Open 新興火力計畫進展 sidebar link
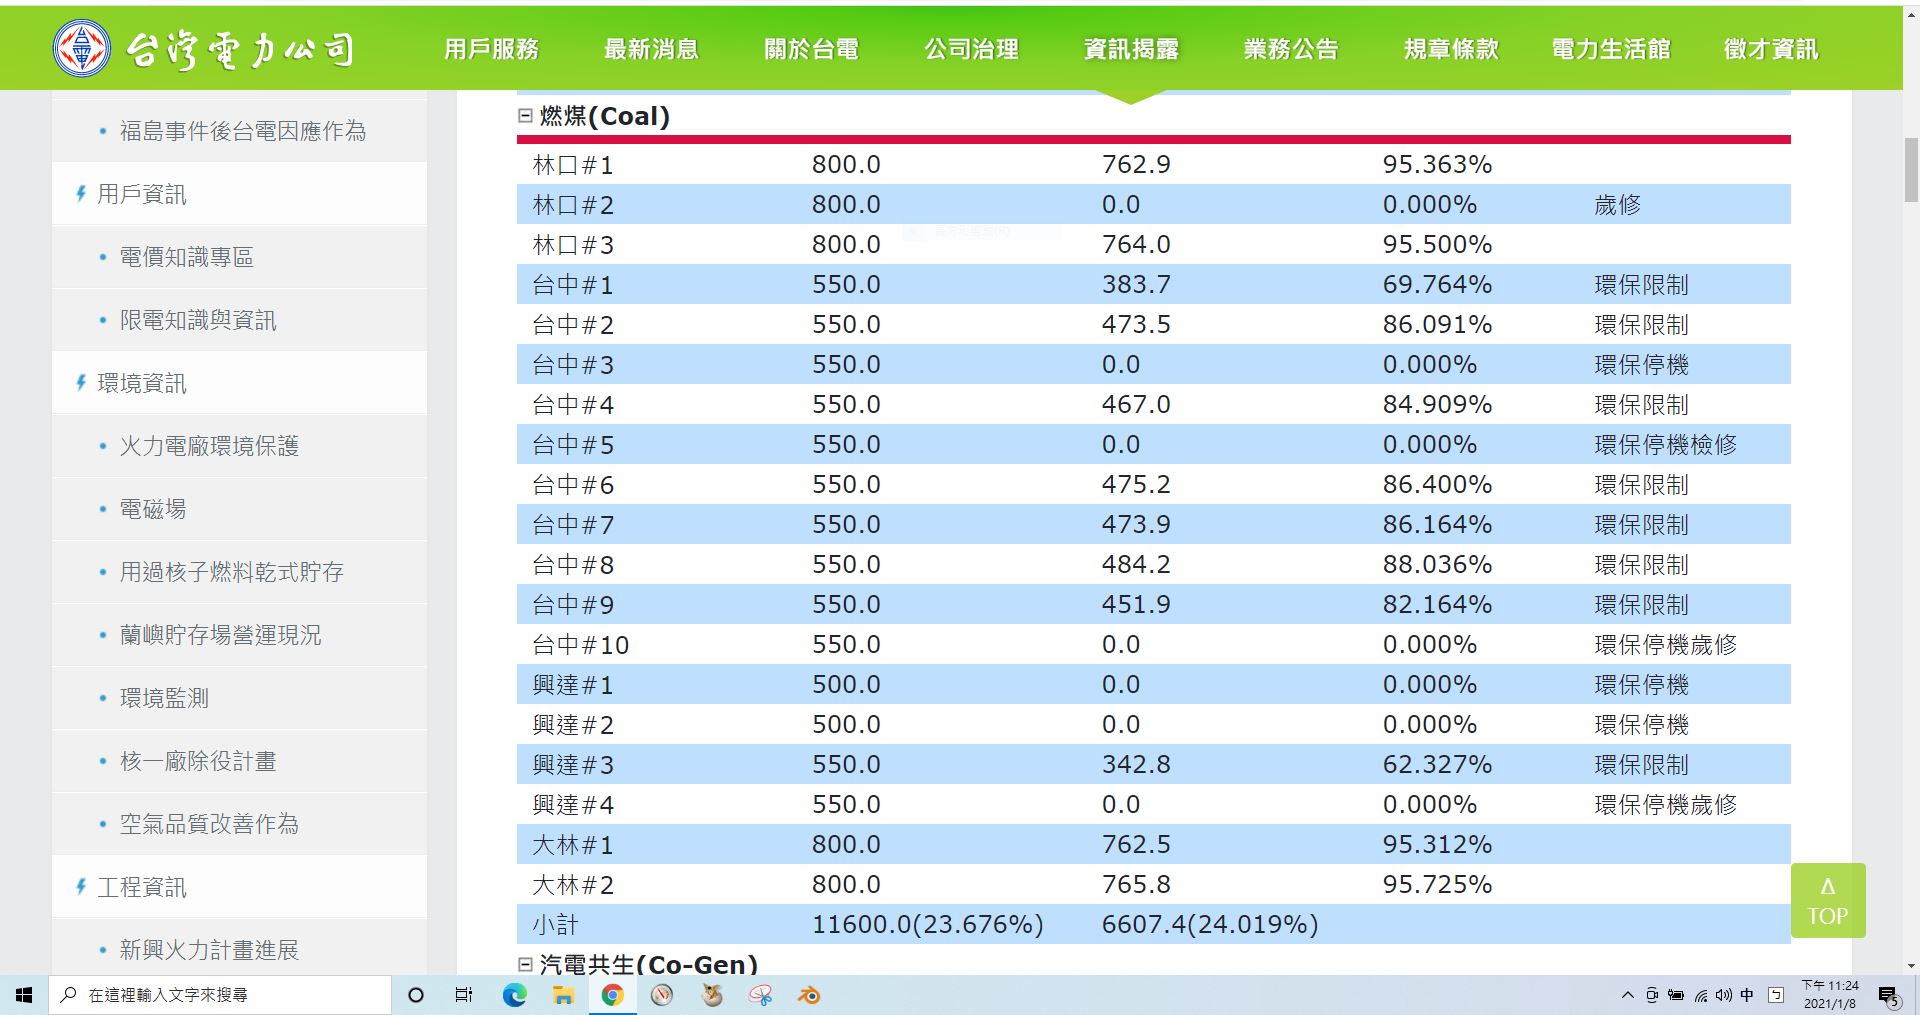Image resolution: width=1920 pixels, height=1015 pixels. coord(209,950)
